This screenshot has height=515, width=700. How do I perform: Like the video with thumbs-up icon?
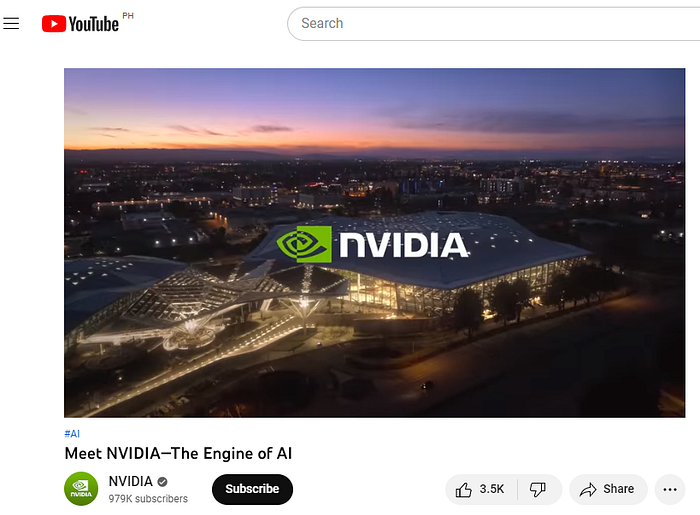tap(463, 490)
